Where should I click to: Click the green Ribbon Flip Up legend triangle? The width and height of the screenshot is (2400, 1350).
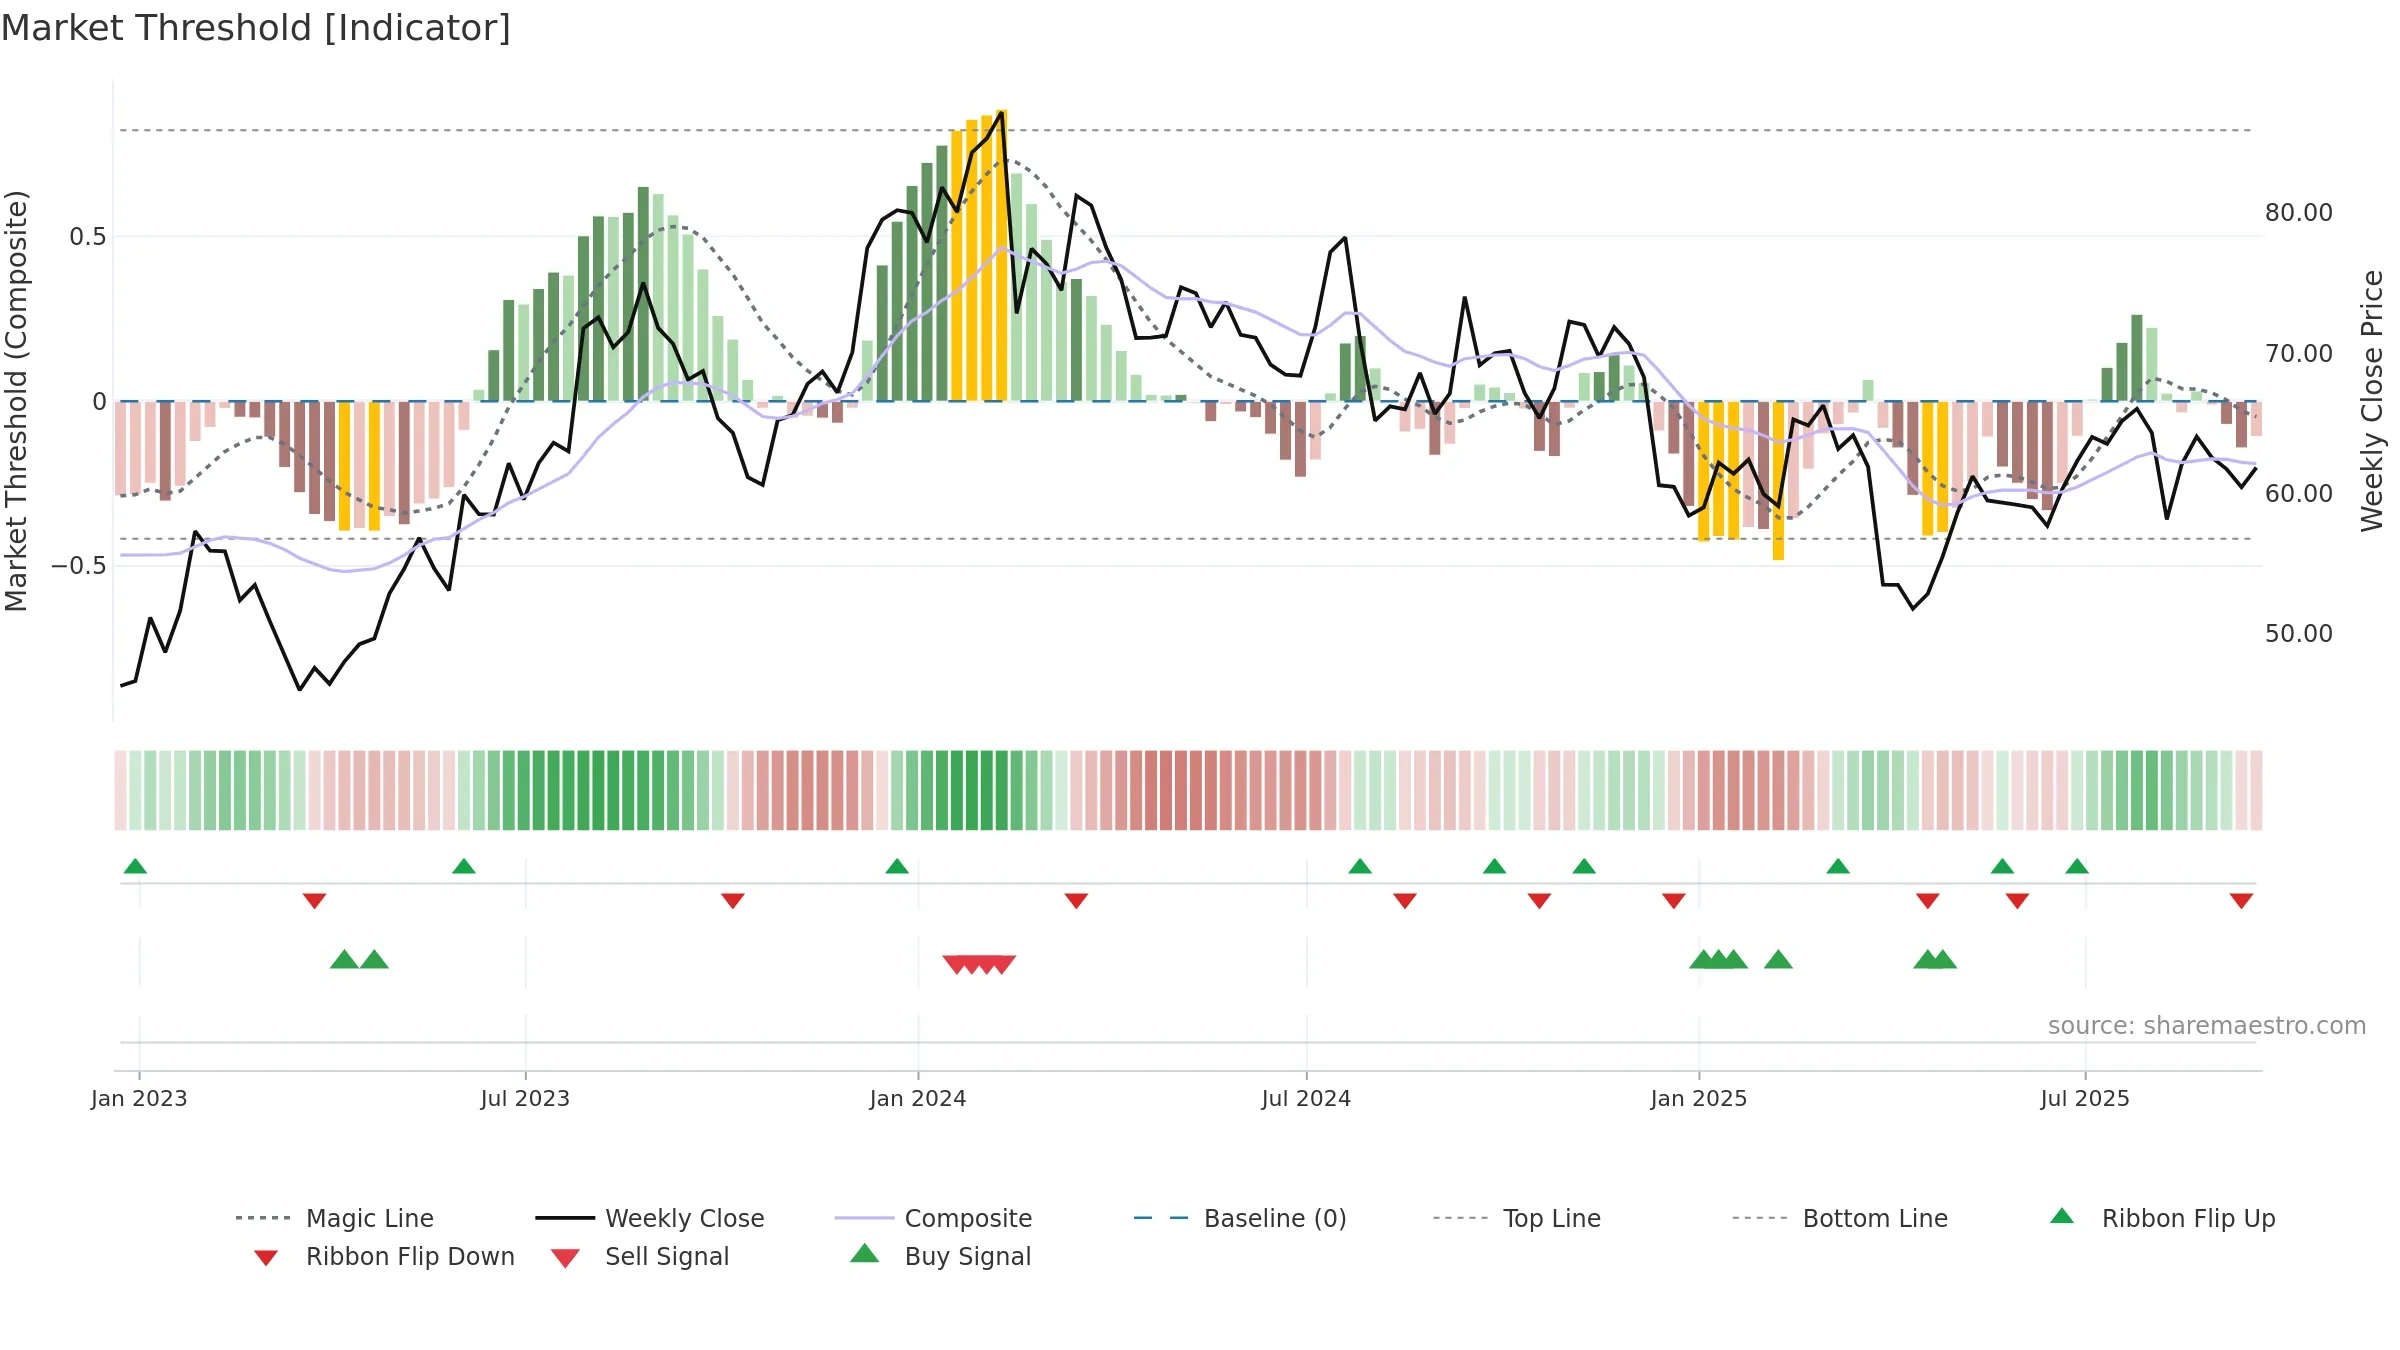[x=2062, y=1216]
